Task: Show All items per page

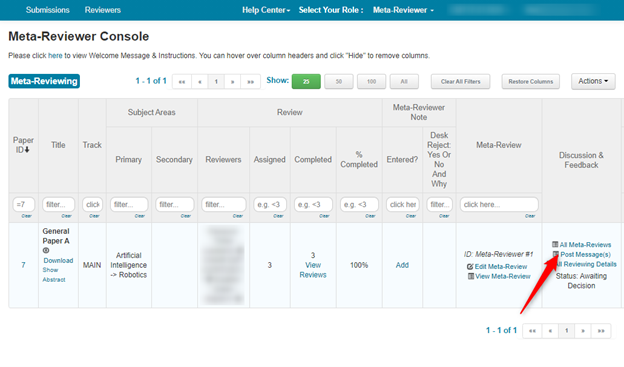Action: 404,82
